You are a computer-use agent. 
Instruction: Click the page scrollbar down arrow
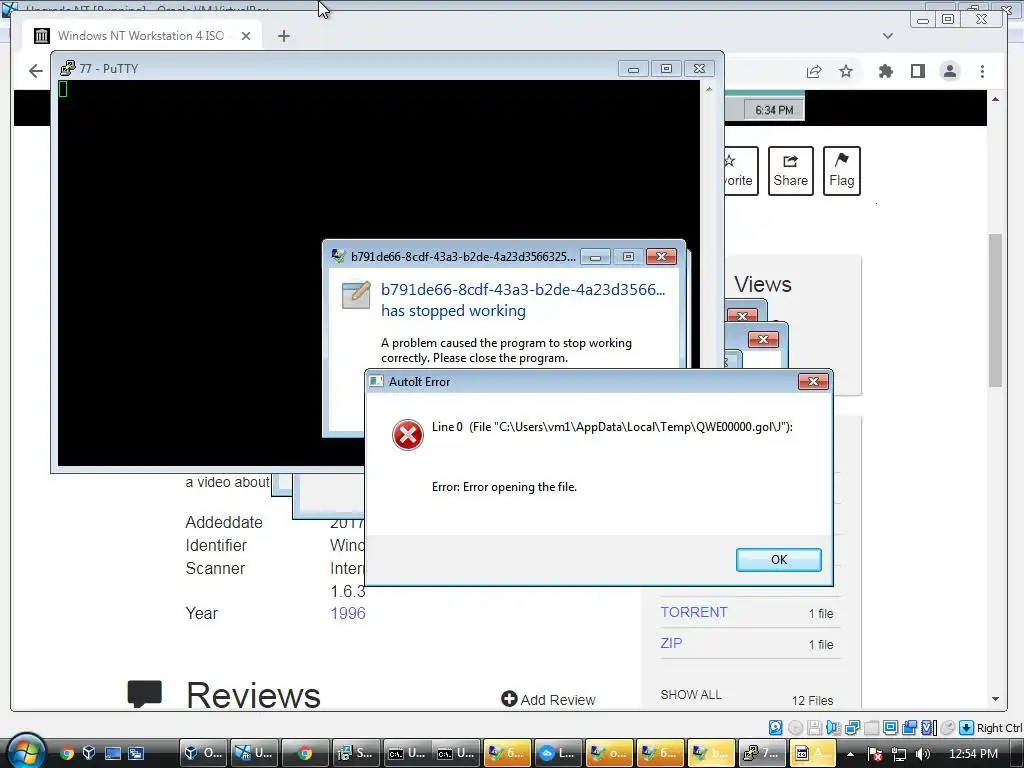[x=995, y=699]
